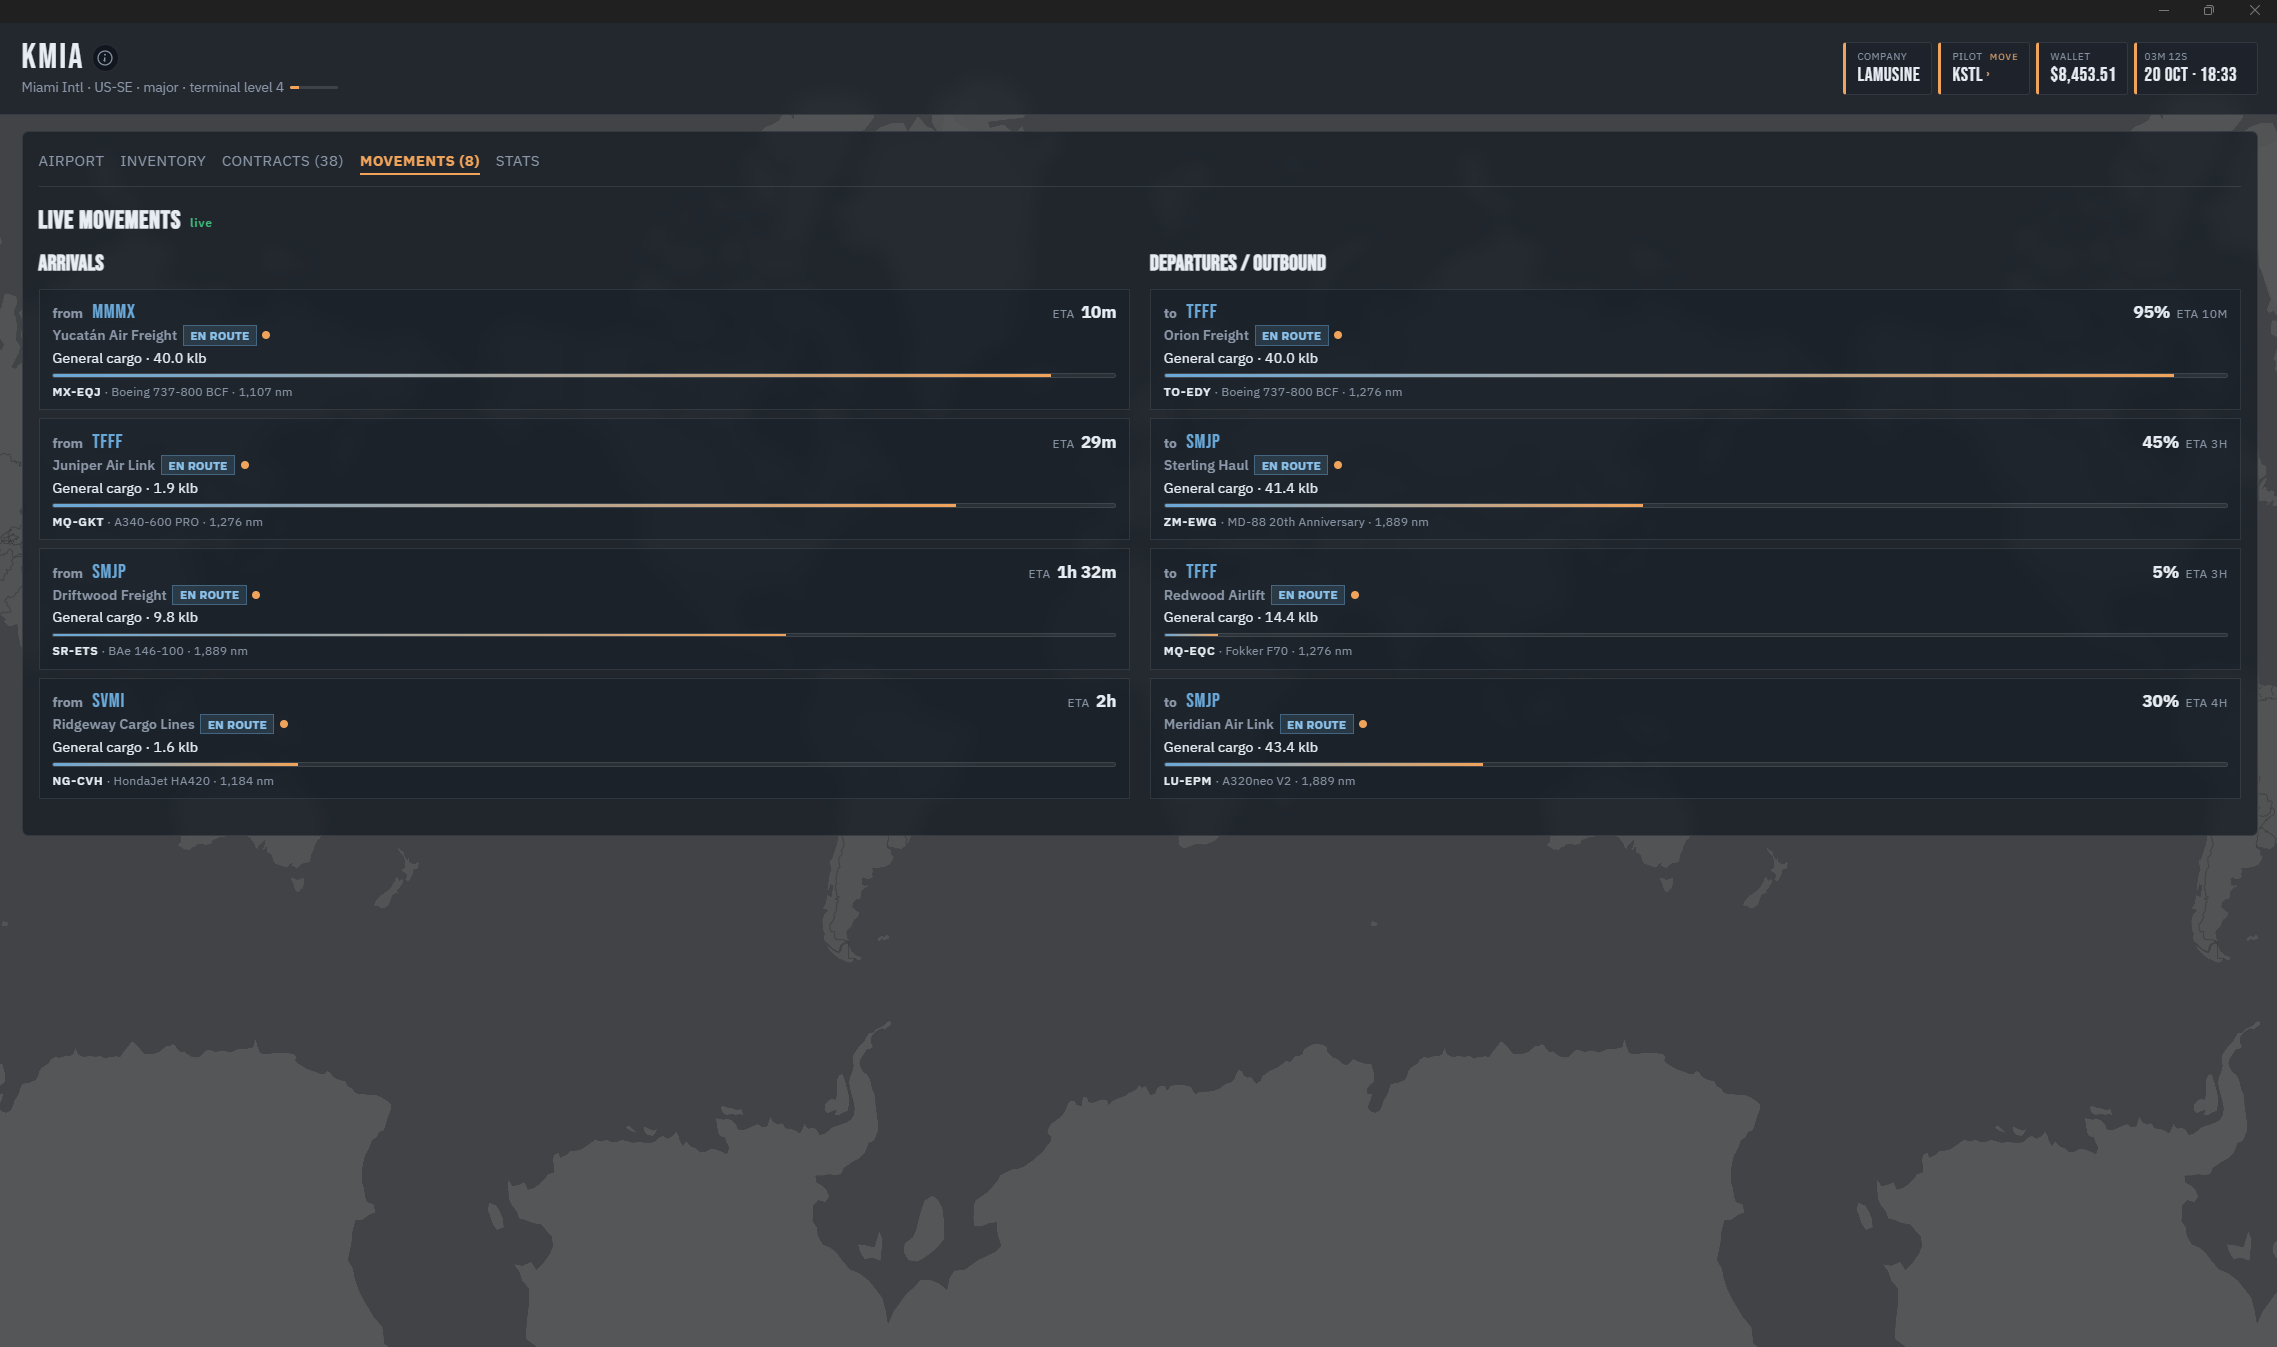
Task: Click ETA 1h 32m on Driftwood Freight
Action: point(1072,572)
